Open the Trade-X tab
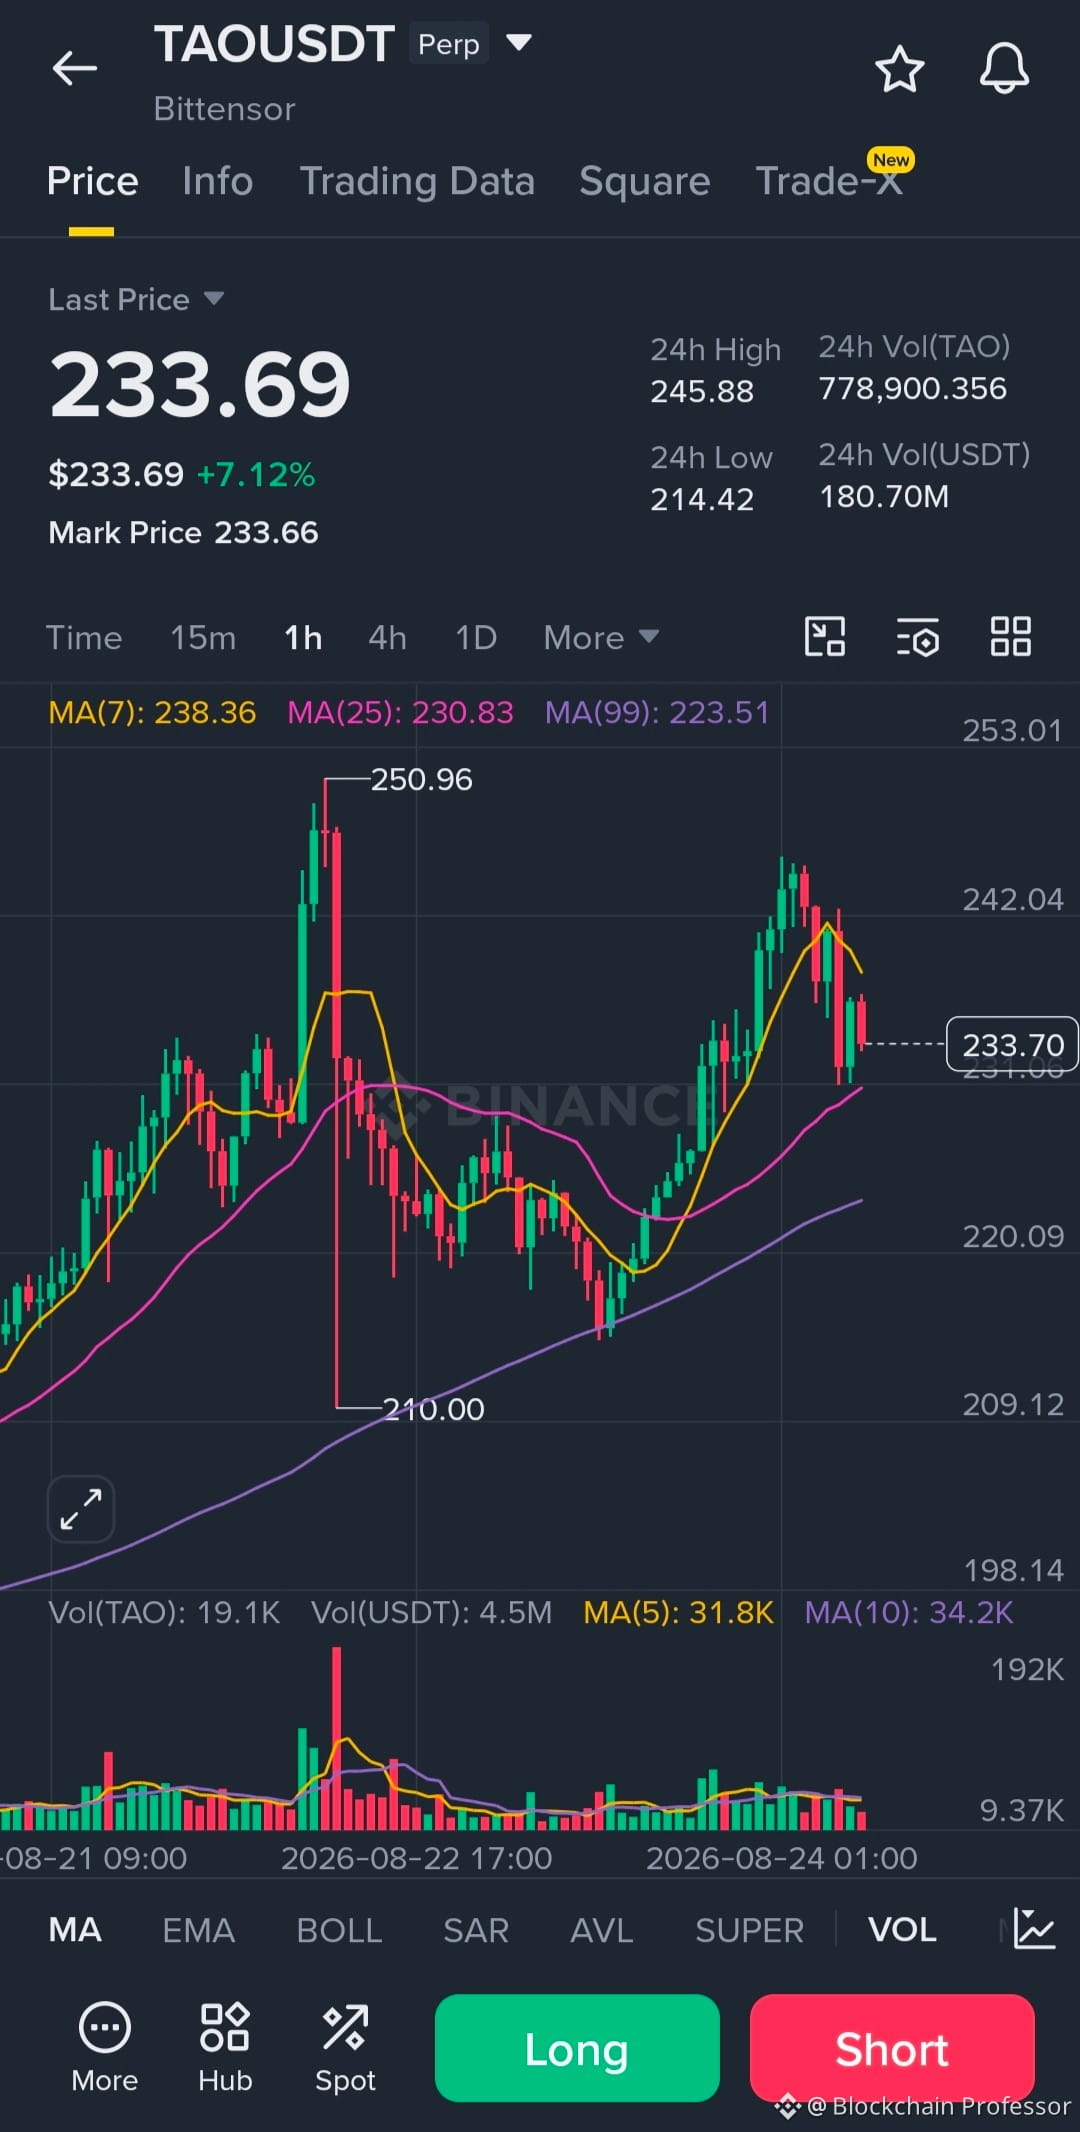Image resolution: width=1080 pixels, height=2132 pixels. pos(829,181)
